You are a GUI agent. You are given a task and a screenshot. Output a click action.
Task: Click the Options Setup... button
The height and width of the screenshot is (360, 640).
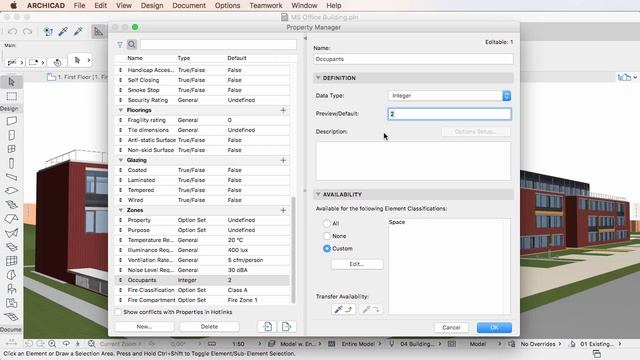[x=476, y=132]
